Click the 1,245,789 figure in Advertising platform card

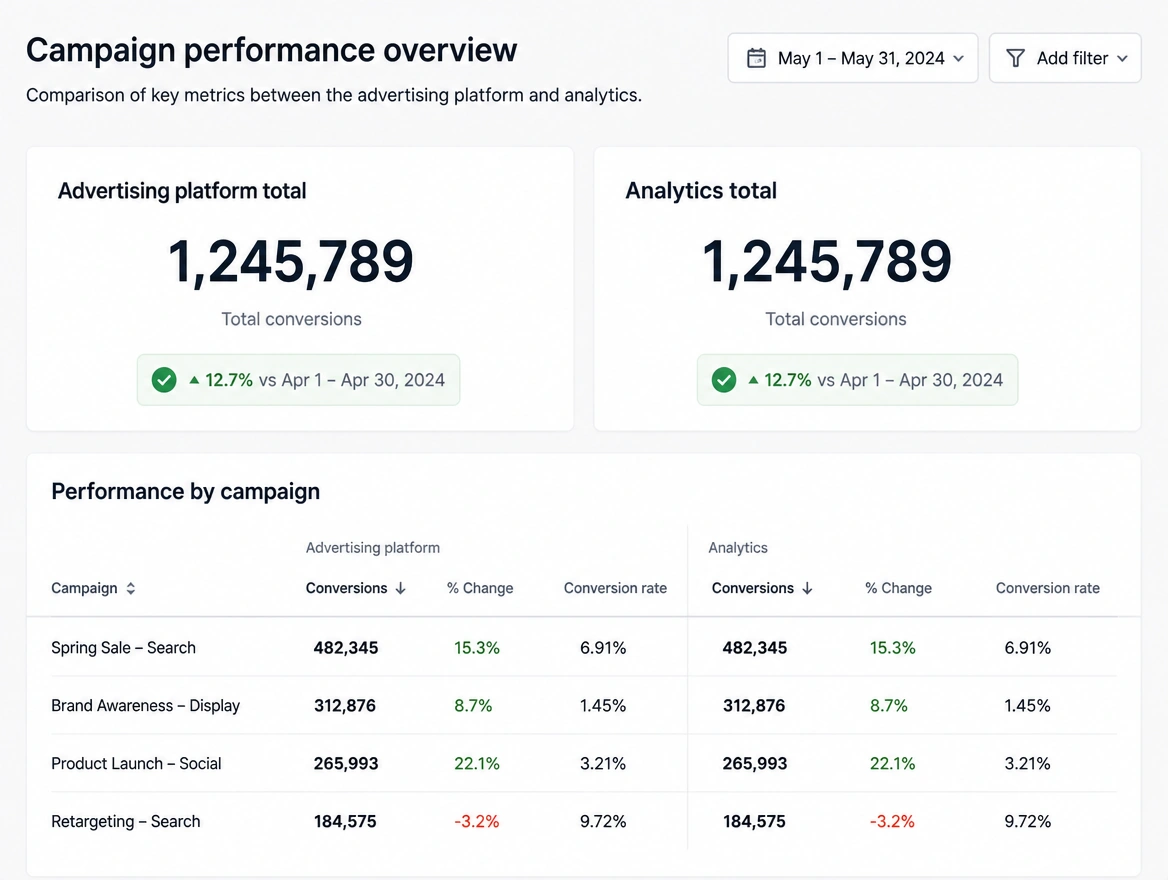click(x=291, y=262)
